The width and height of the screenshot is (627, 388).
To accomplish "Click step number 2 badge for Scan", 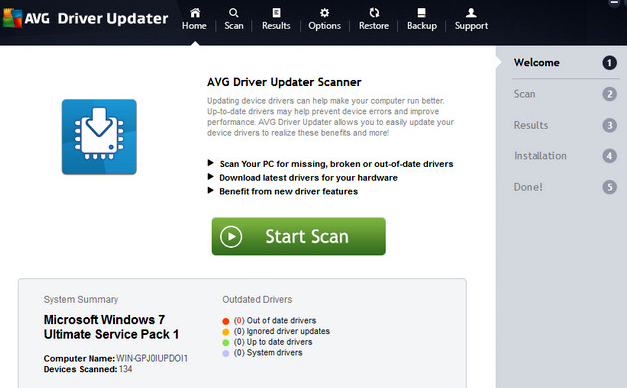I will (609, 94).
